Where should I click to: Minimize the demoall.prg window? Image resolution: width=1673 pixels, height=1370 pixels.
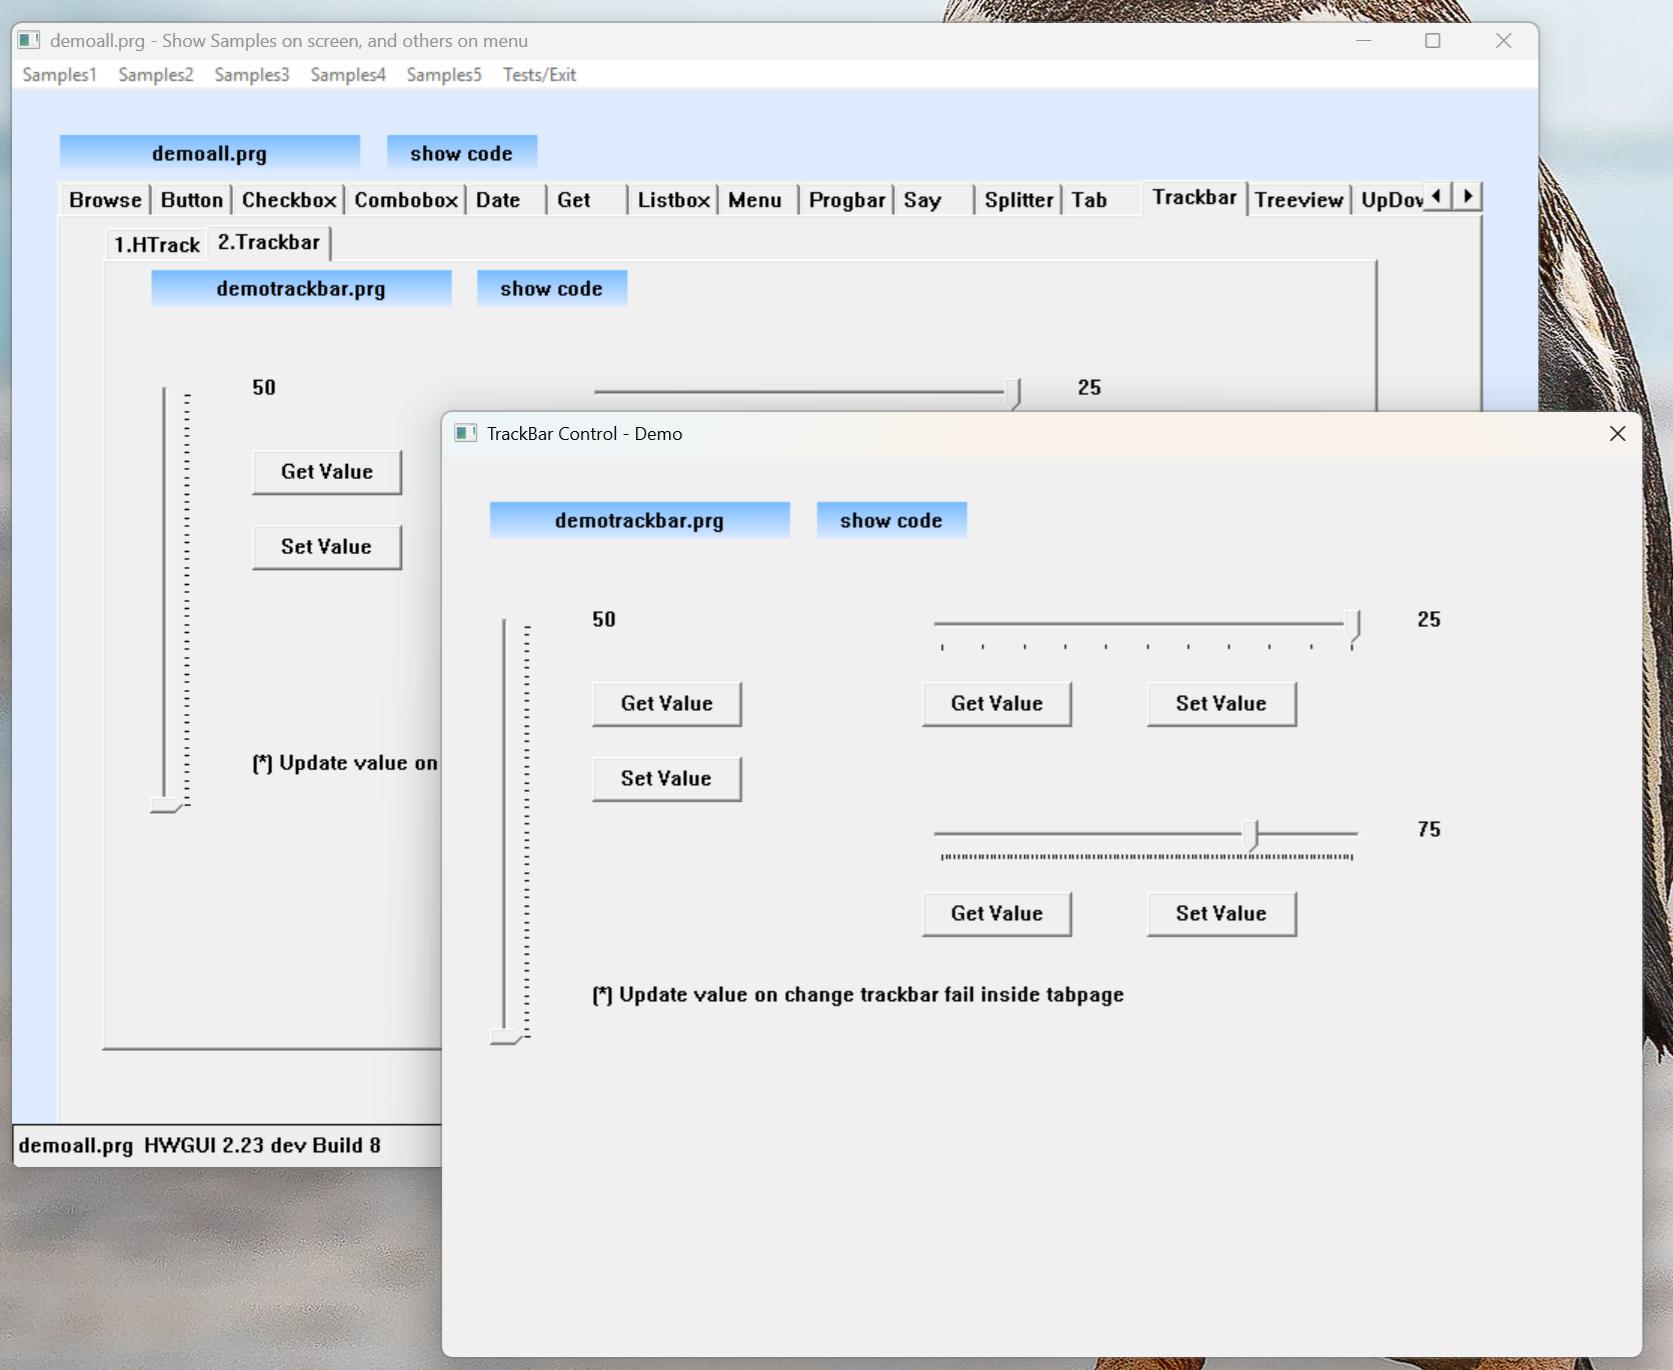1364,40
